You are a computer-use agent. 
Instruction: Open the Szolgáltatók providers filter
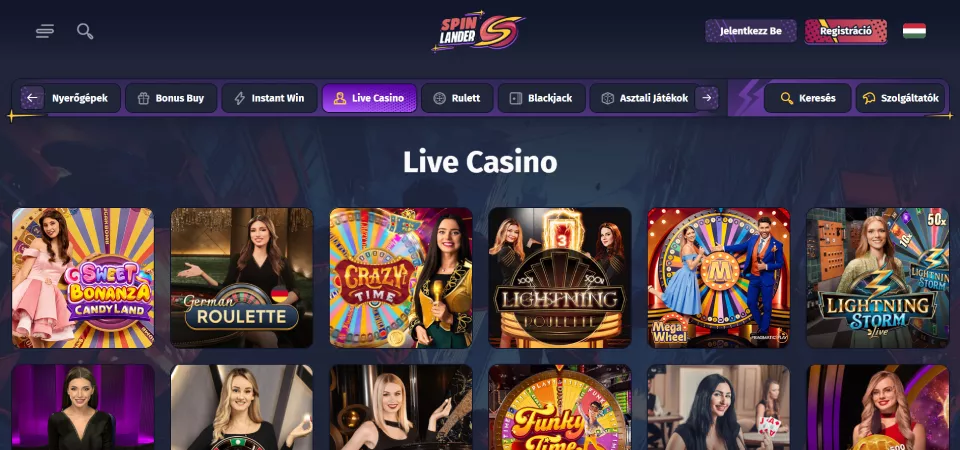click(x=900, y=98)
